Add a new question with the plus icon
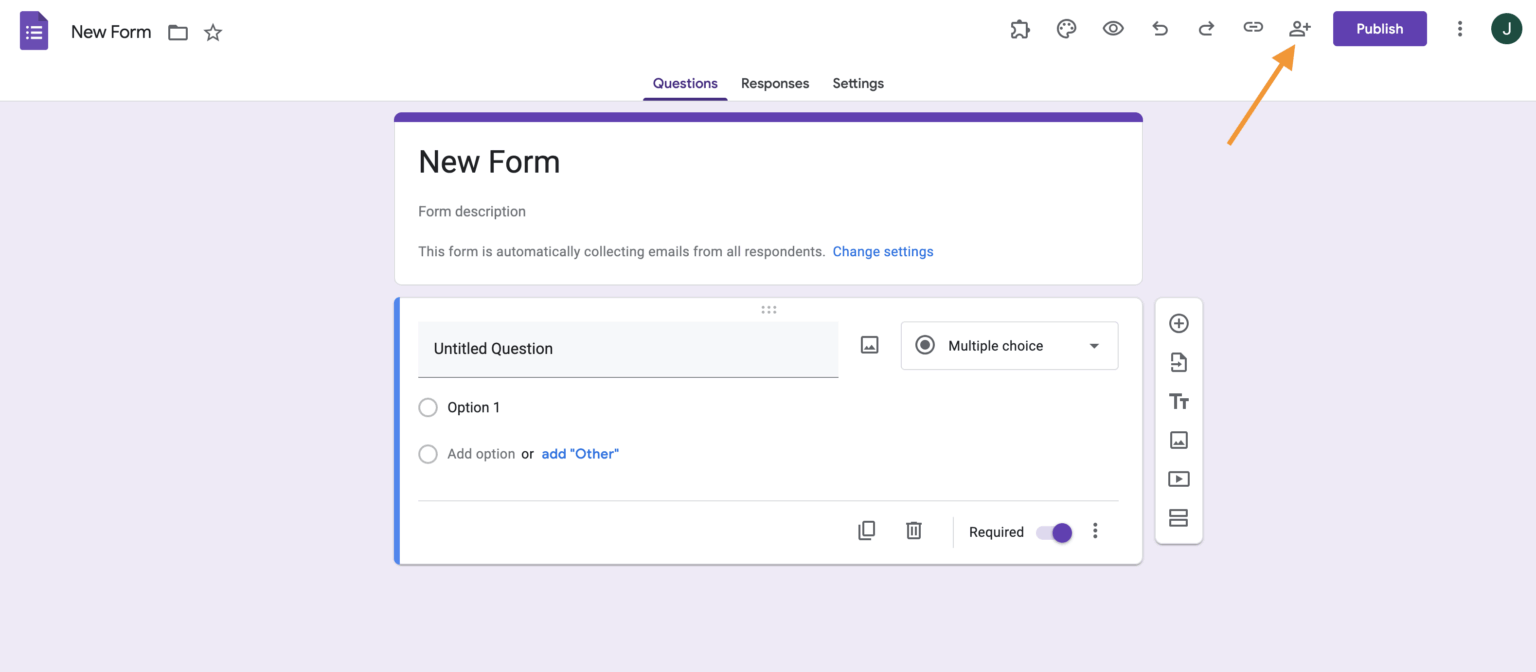Image resolution: width=1536 pixels, height=672 pixels. [x=1179, y=323]
